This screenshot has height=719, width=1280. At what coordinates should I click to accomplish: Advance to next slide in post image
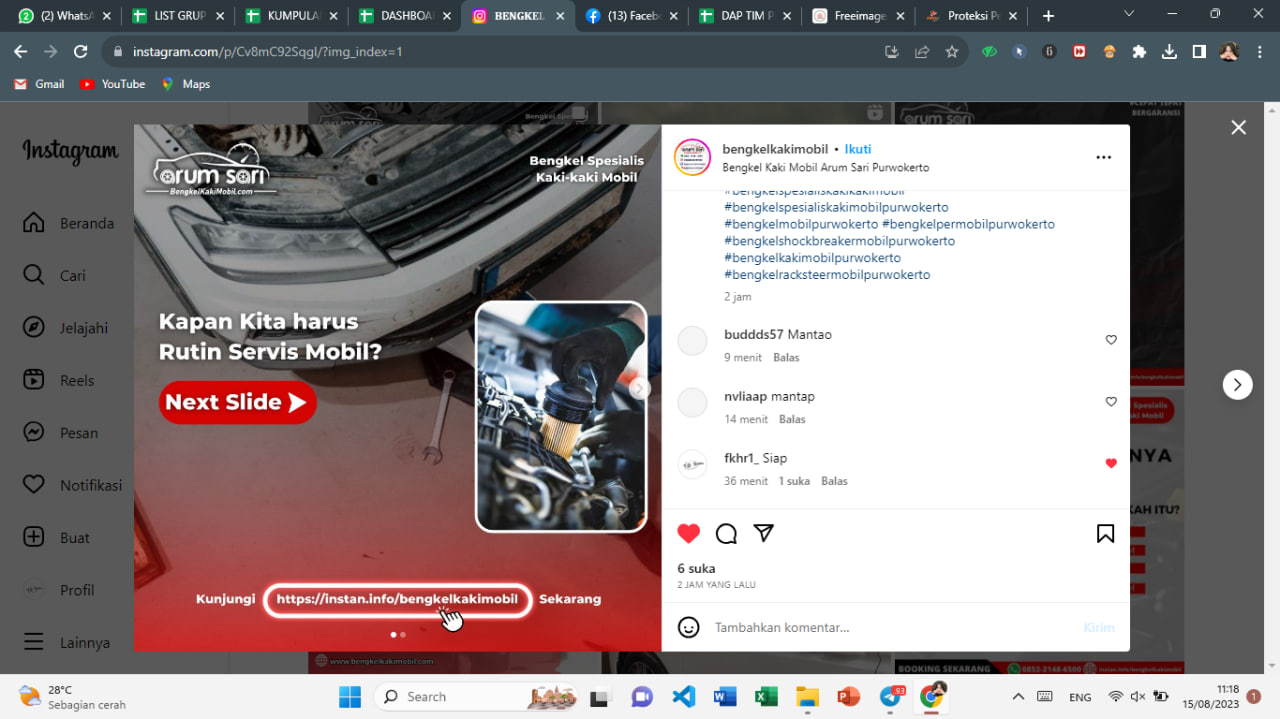tap(640, 389)
